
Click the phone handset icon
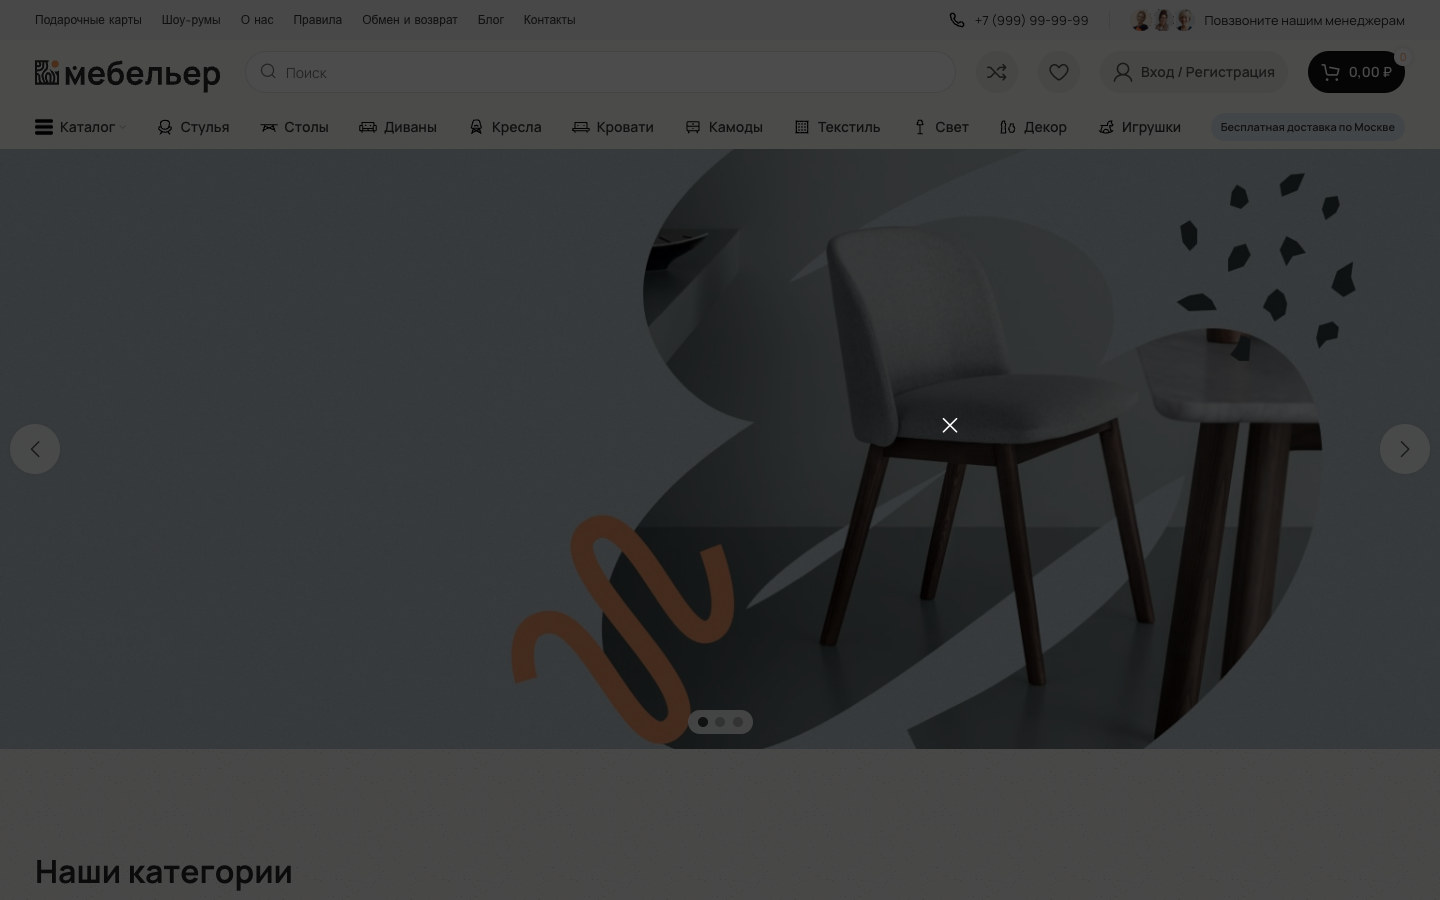click(x=957, y=20)
